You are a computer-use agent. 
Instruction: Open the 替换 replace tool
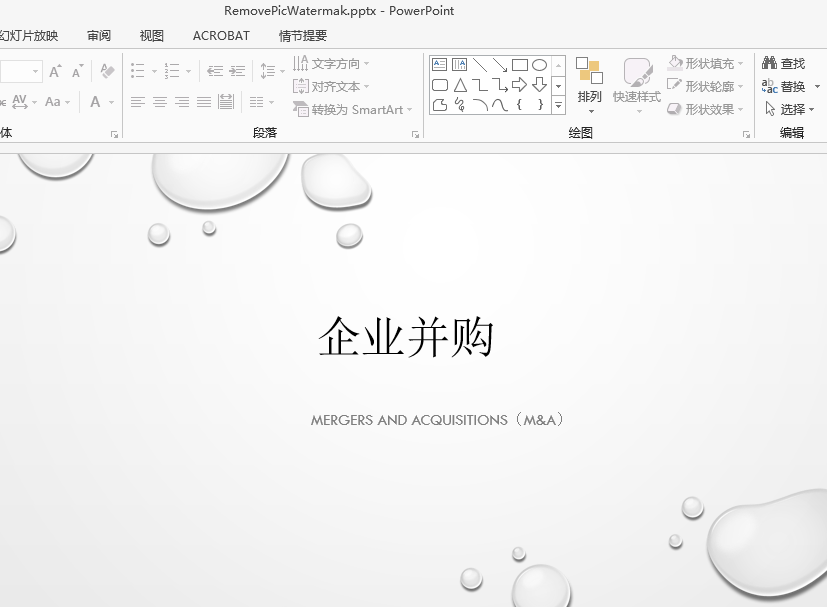[x=784, y=86]
